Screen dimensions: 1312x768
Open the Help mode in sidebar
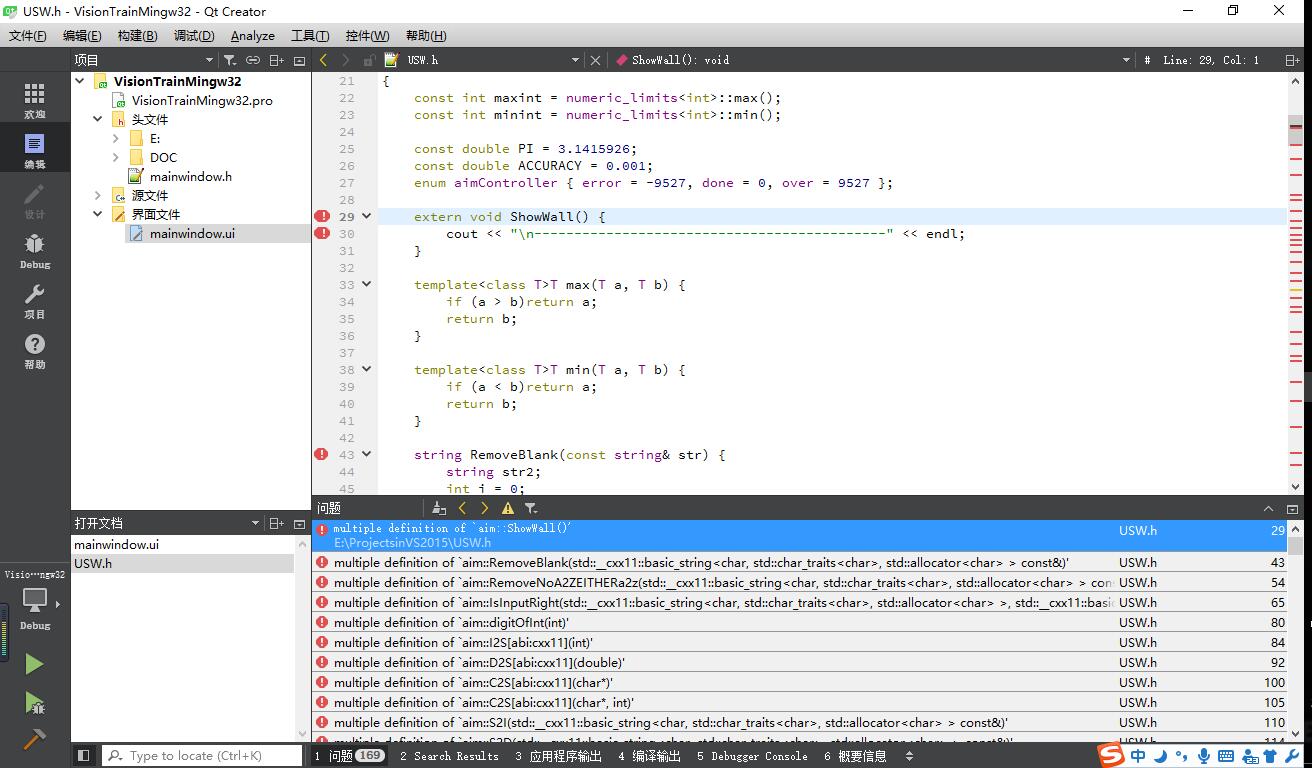pos(35,350)
